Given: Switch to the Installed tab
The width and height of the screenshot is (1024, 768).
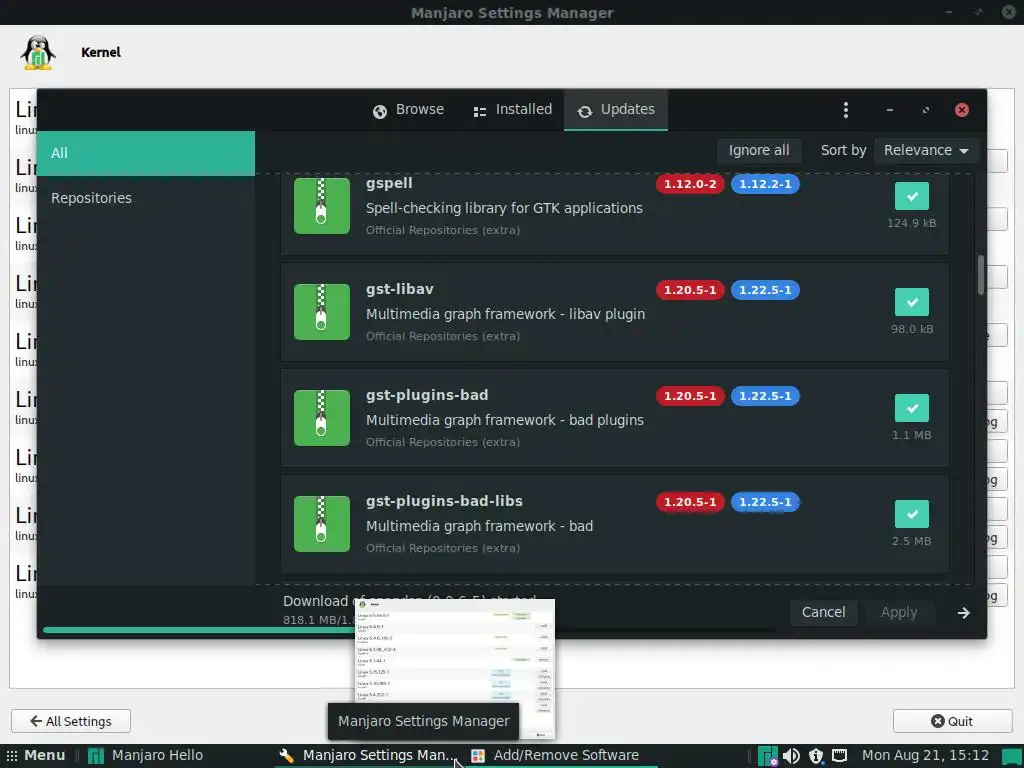Looking at the screenshot, I should [x=513, y=110].
